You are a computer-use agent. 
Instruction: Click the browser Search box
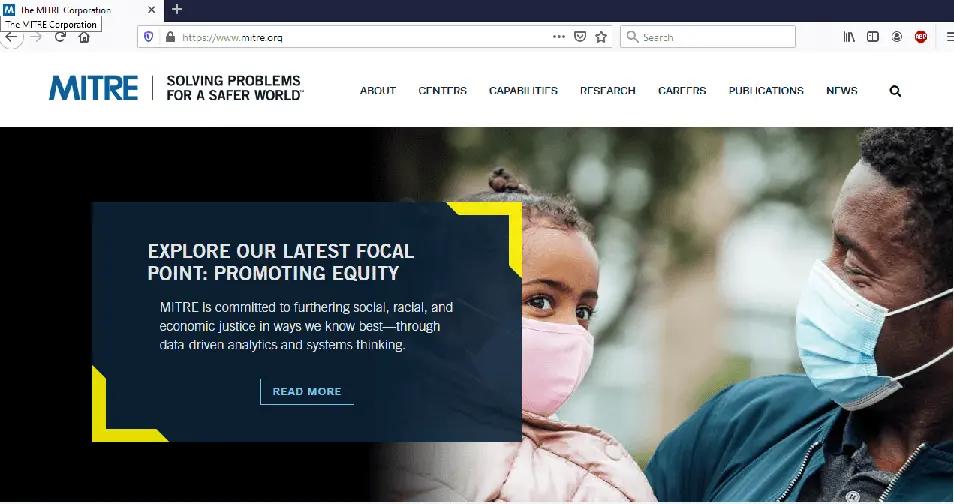tap(708, 37)
